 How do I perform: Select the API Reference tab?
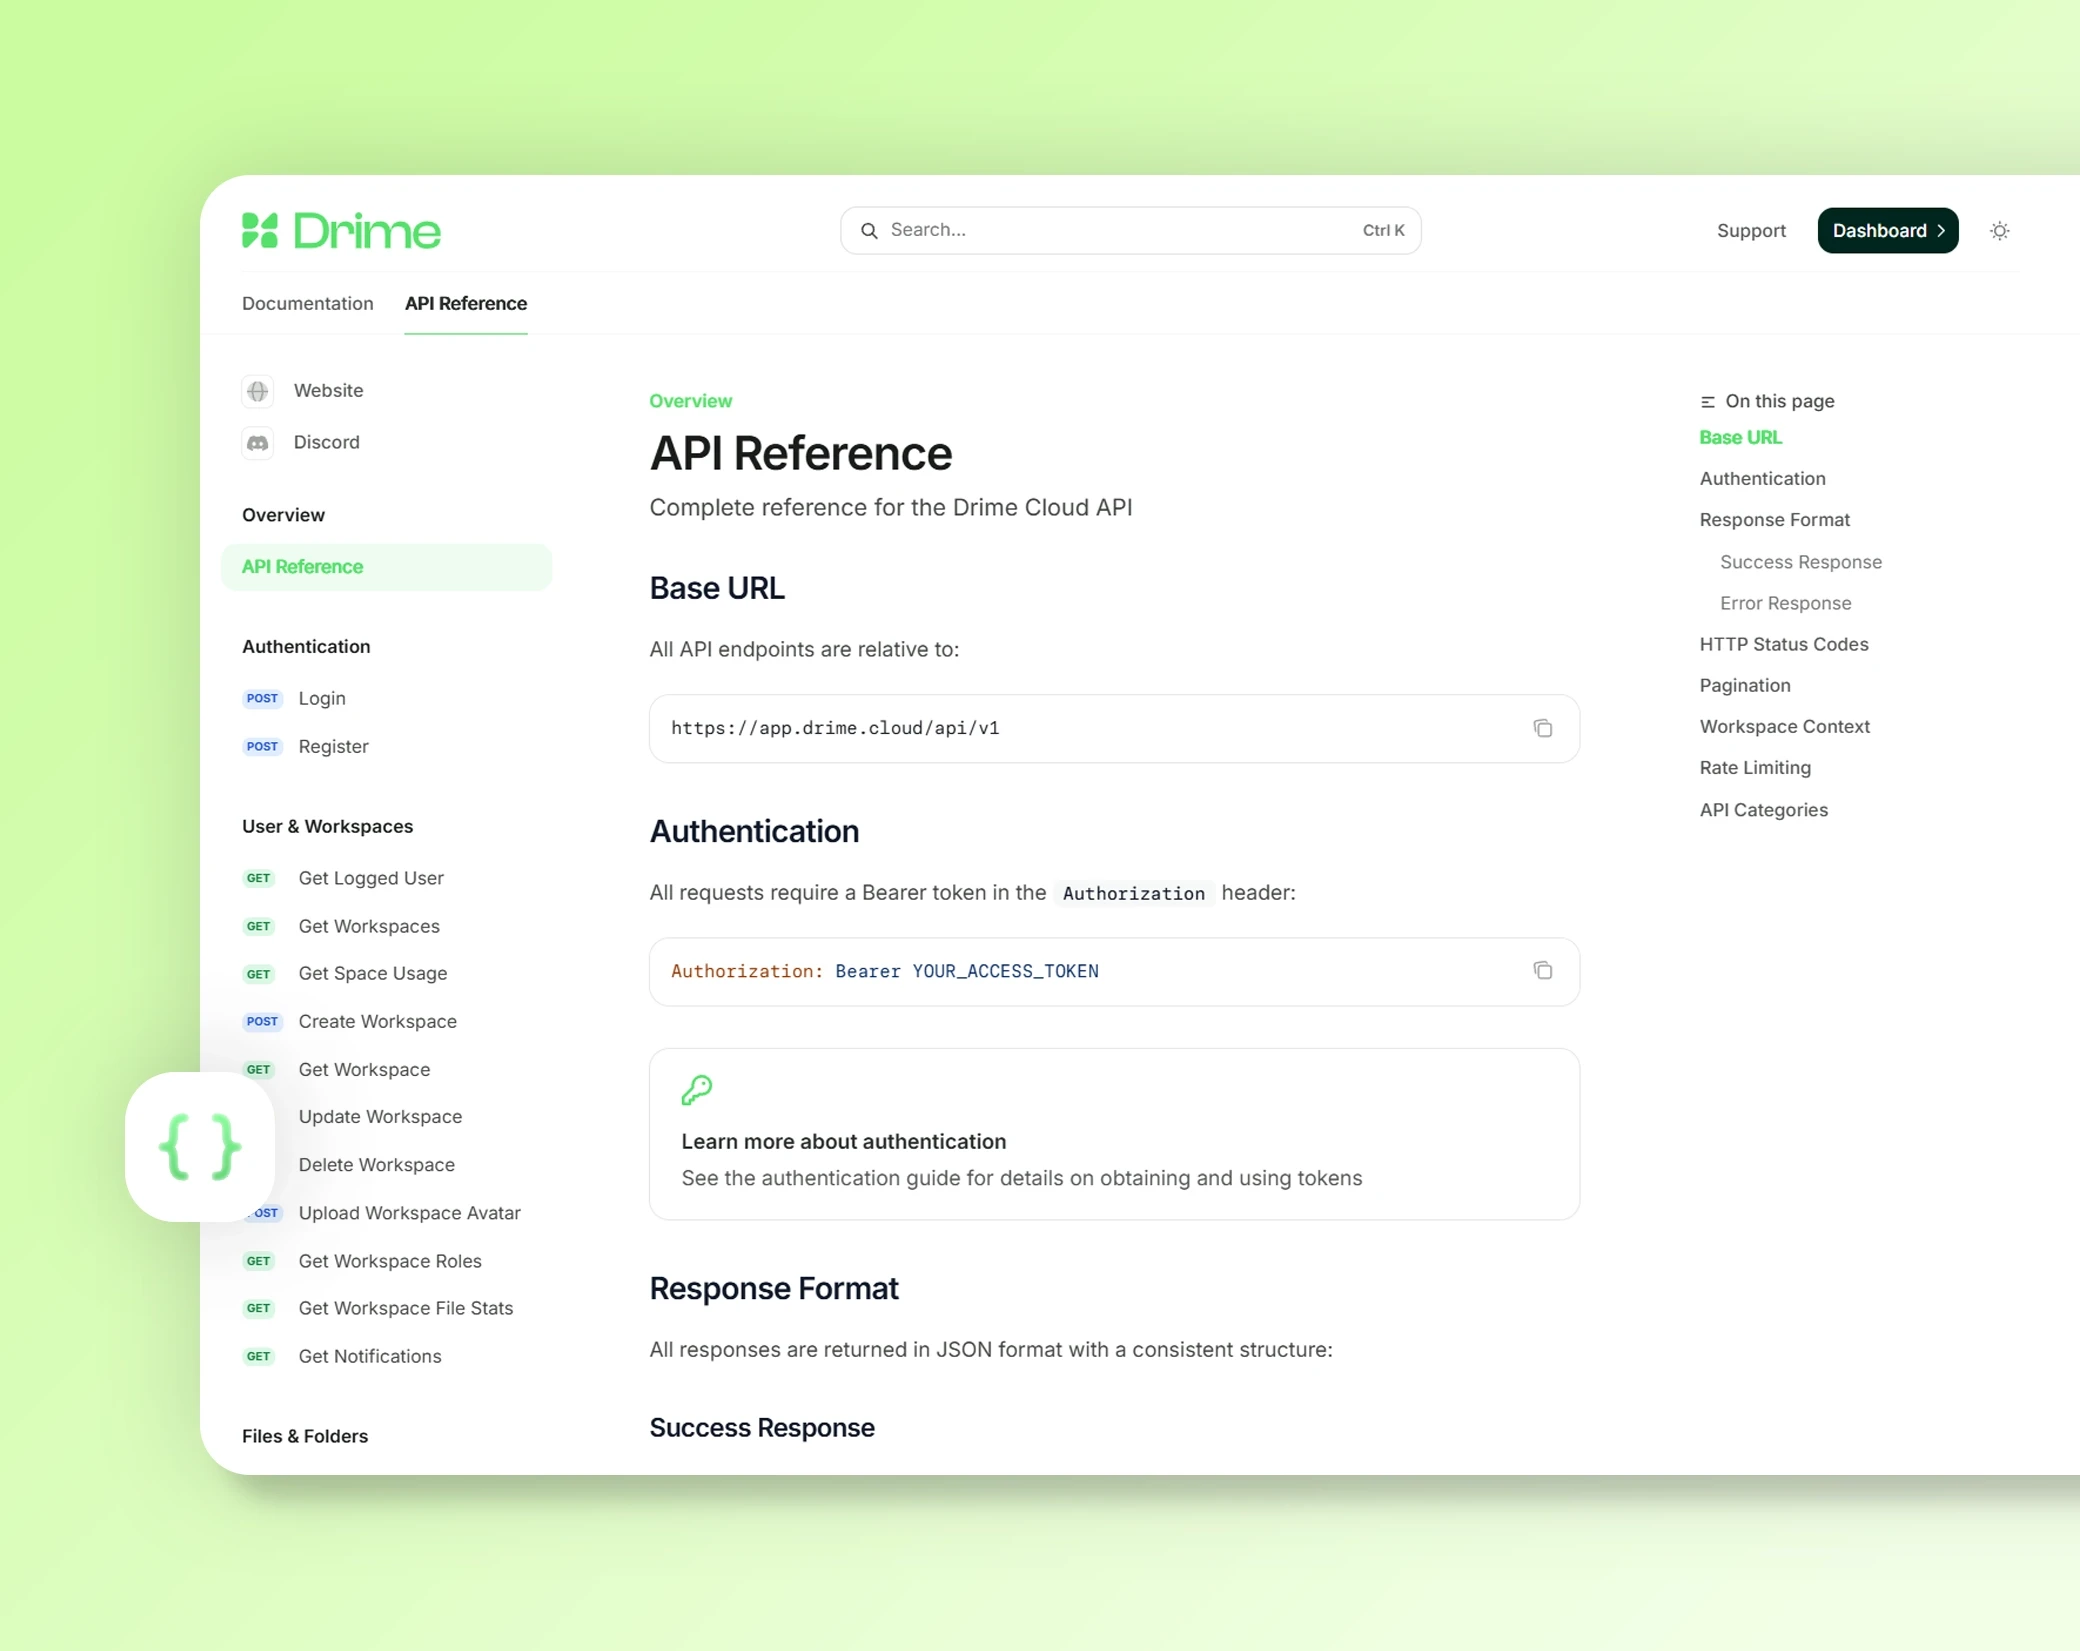(466, 303)
